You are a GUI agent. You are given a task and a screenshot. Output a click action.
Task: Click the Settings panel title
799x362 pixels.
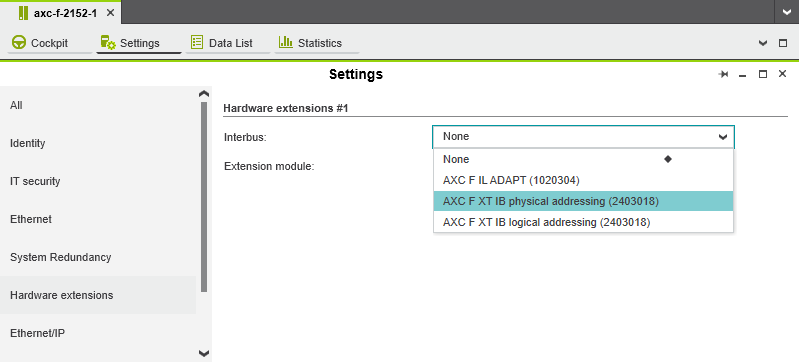pyautogui.click(x=356, y=74)
